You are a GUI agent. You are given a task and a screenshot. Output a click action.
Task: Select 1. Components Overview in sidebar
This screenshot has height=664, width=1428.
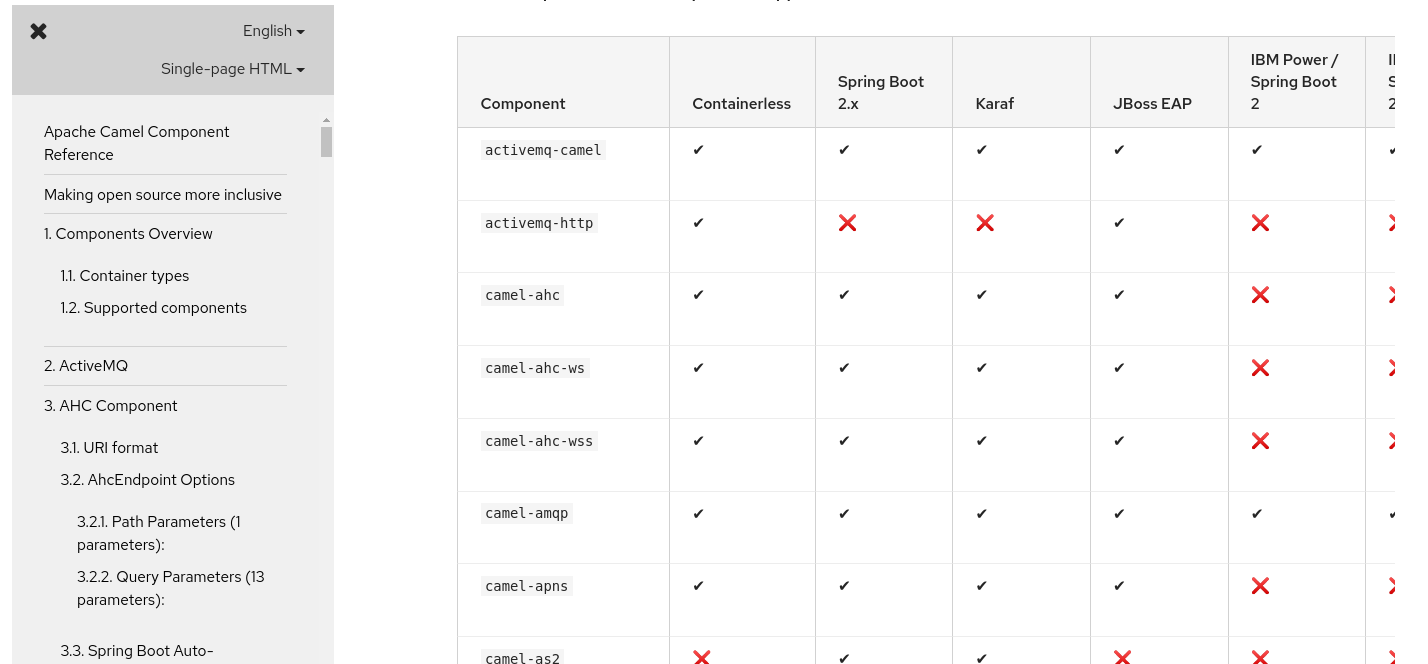click(128, 234)
